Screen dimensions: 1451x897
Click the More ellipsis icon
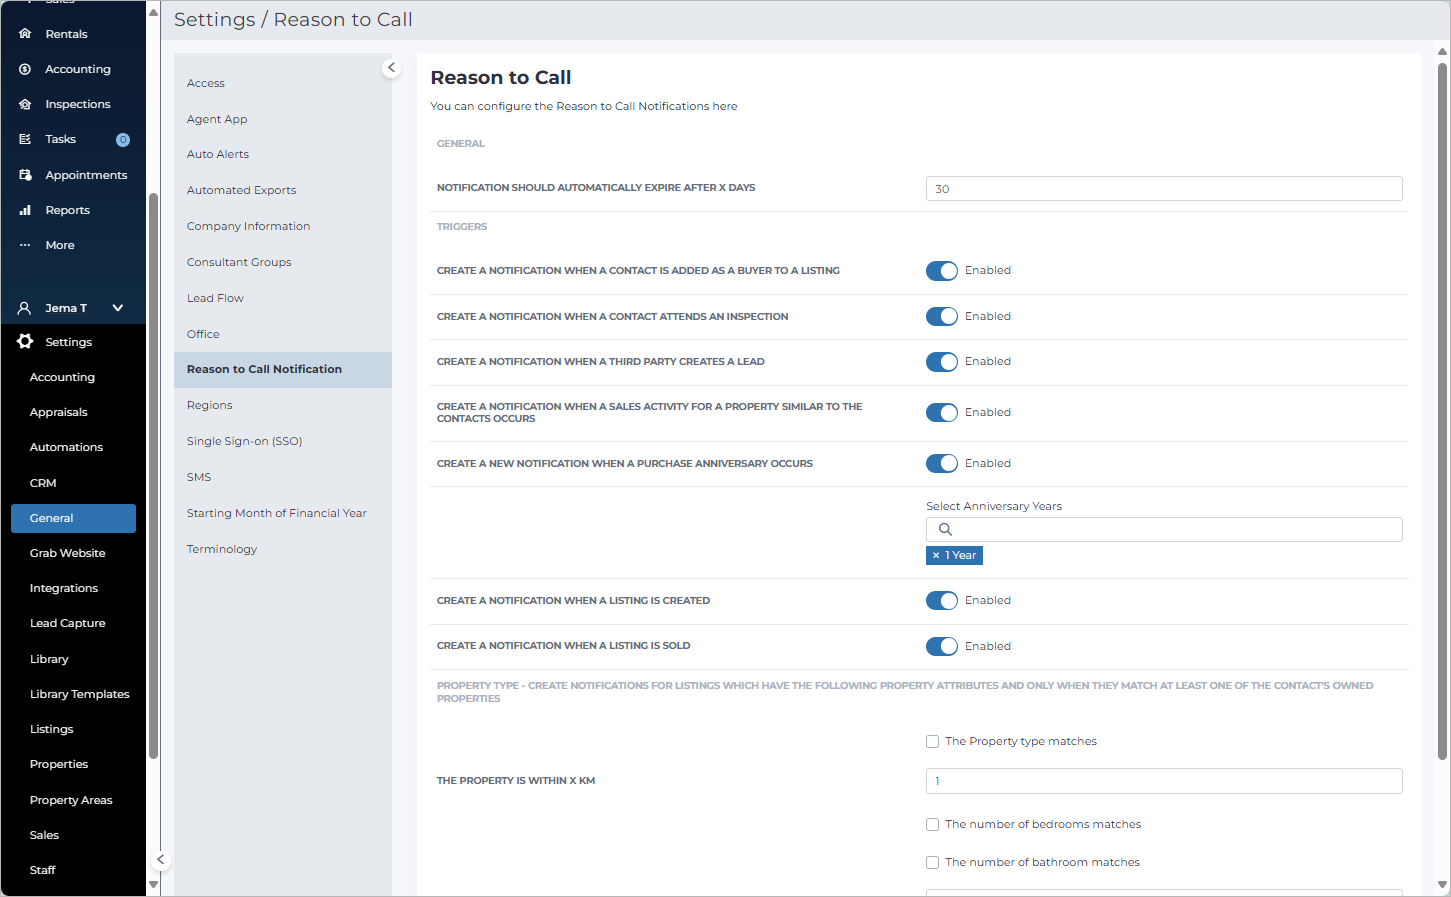25,245
